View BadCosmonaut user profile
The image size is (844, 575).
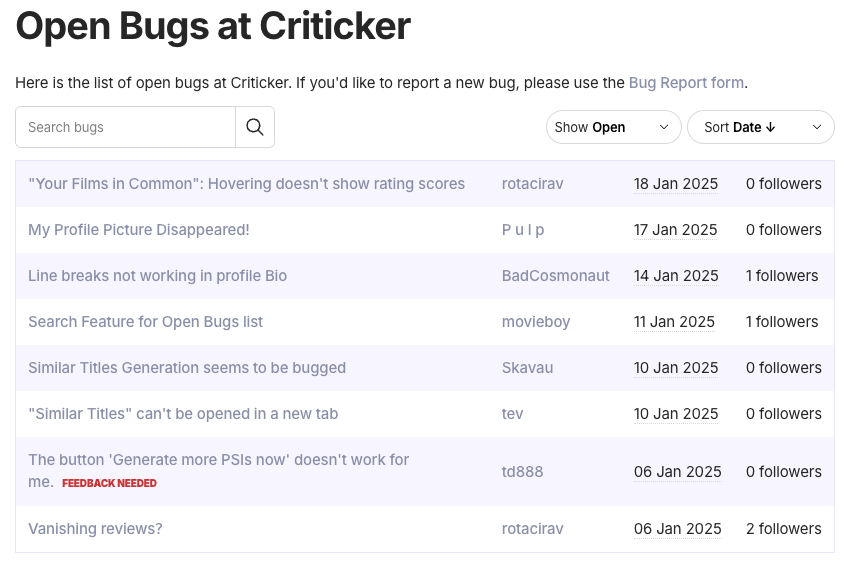[x=555, y=276]
